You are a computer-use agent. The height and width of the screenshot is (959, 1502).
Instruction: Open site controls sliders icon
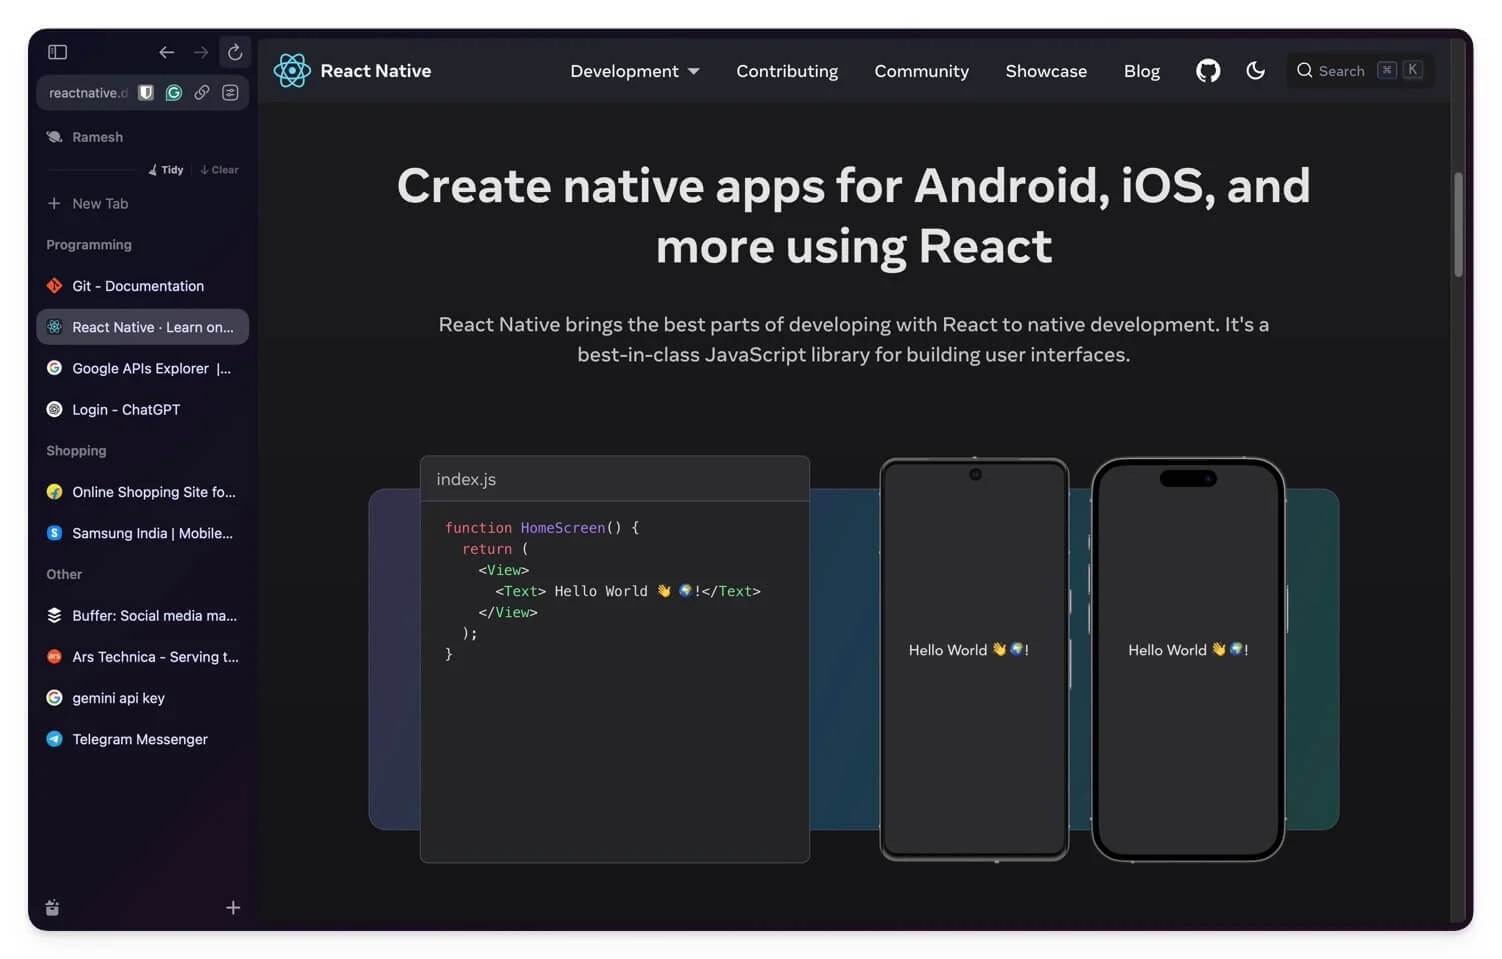click(x=230, y=93)
